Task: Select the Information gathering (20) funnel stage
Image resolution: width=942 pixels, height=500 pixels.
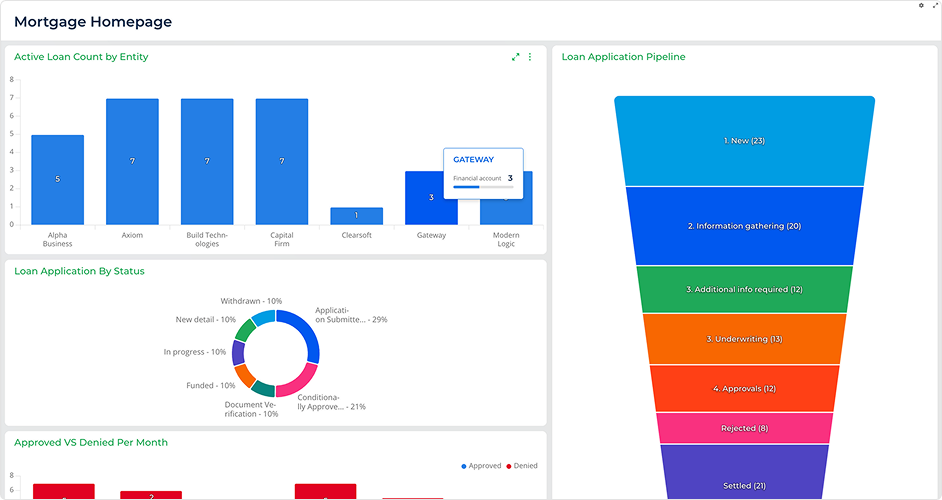Action: pos(744,226)
